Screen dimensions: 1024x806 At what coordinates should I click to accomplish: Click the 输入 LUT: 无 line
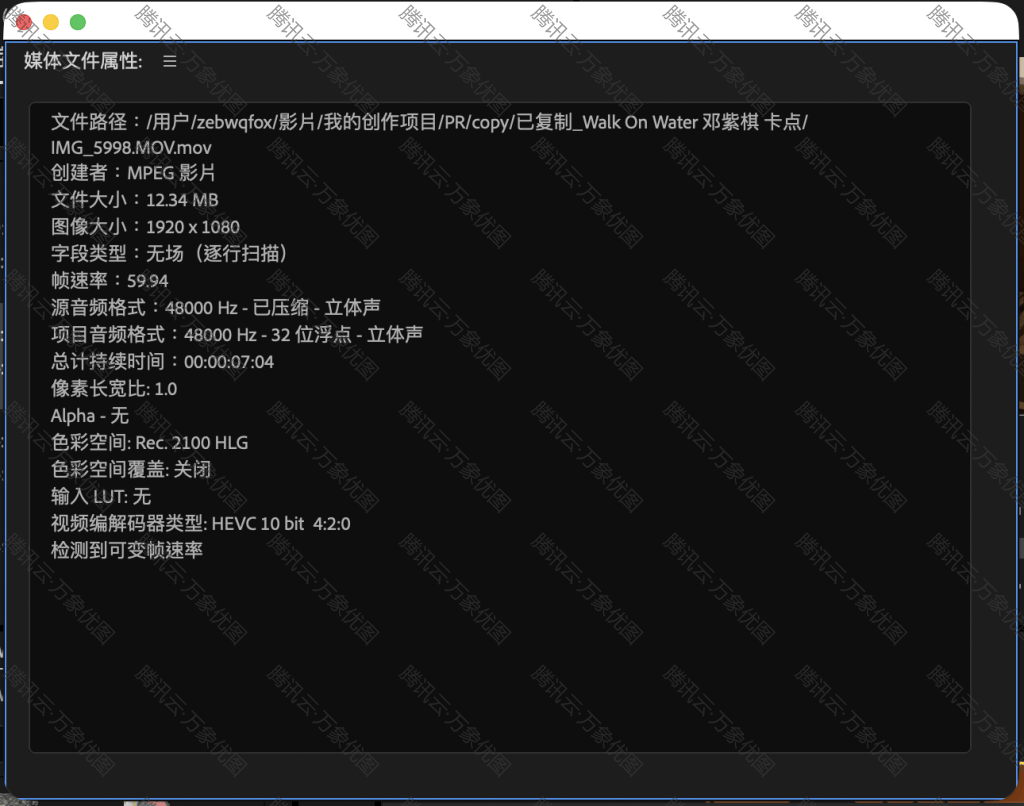click(x=101, y=497)
